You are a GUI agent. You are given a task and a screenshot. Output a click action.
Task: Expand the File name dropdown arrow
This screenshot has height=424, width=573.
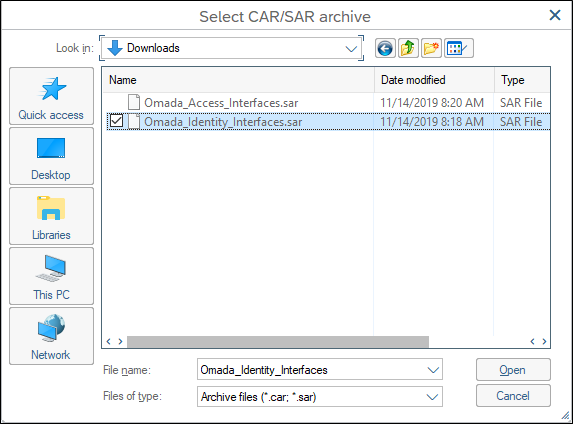point(433,370)
